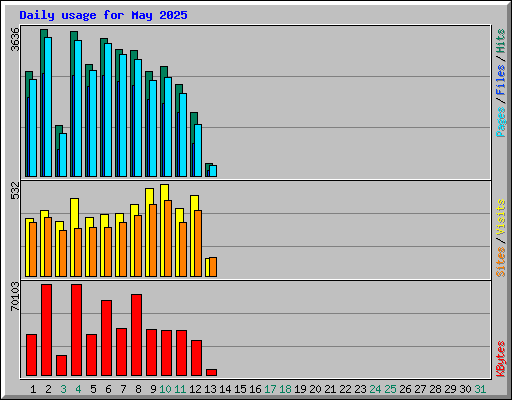Select green day 11 on the x-axis
The width and height of the screenshot is (512, 400).
180,389
